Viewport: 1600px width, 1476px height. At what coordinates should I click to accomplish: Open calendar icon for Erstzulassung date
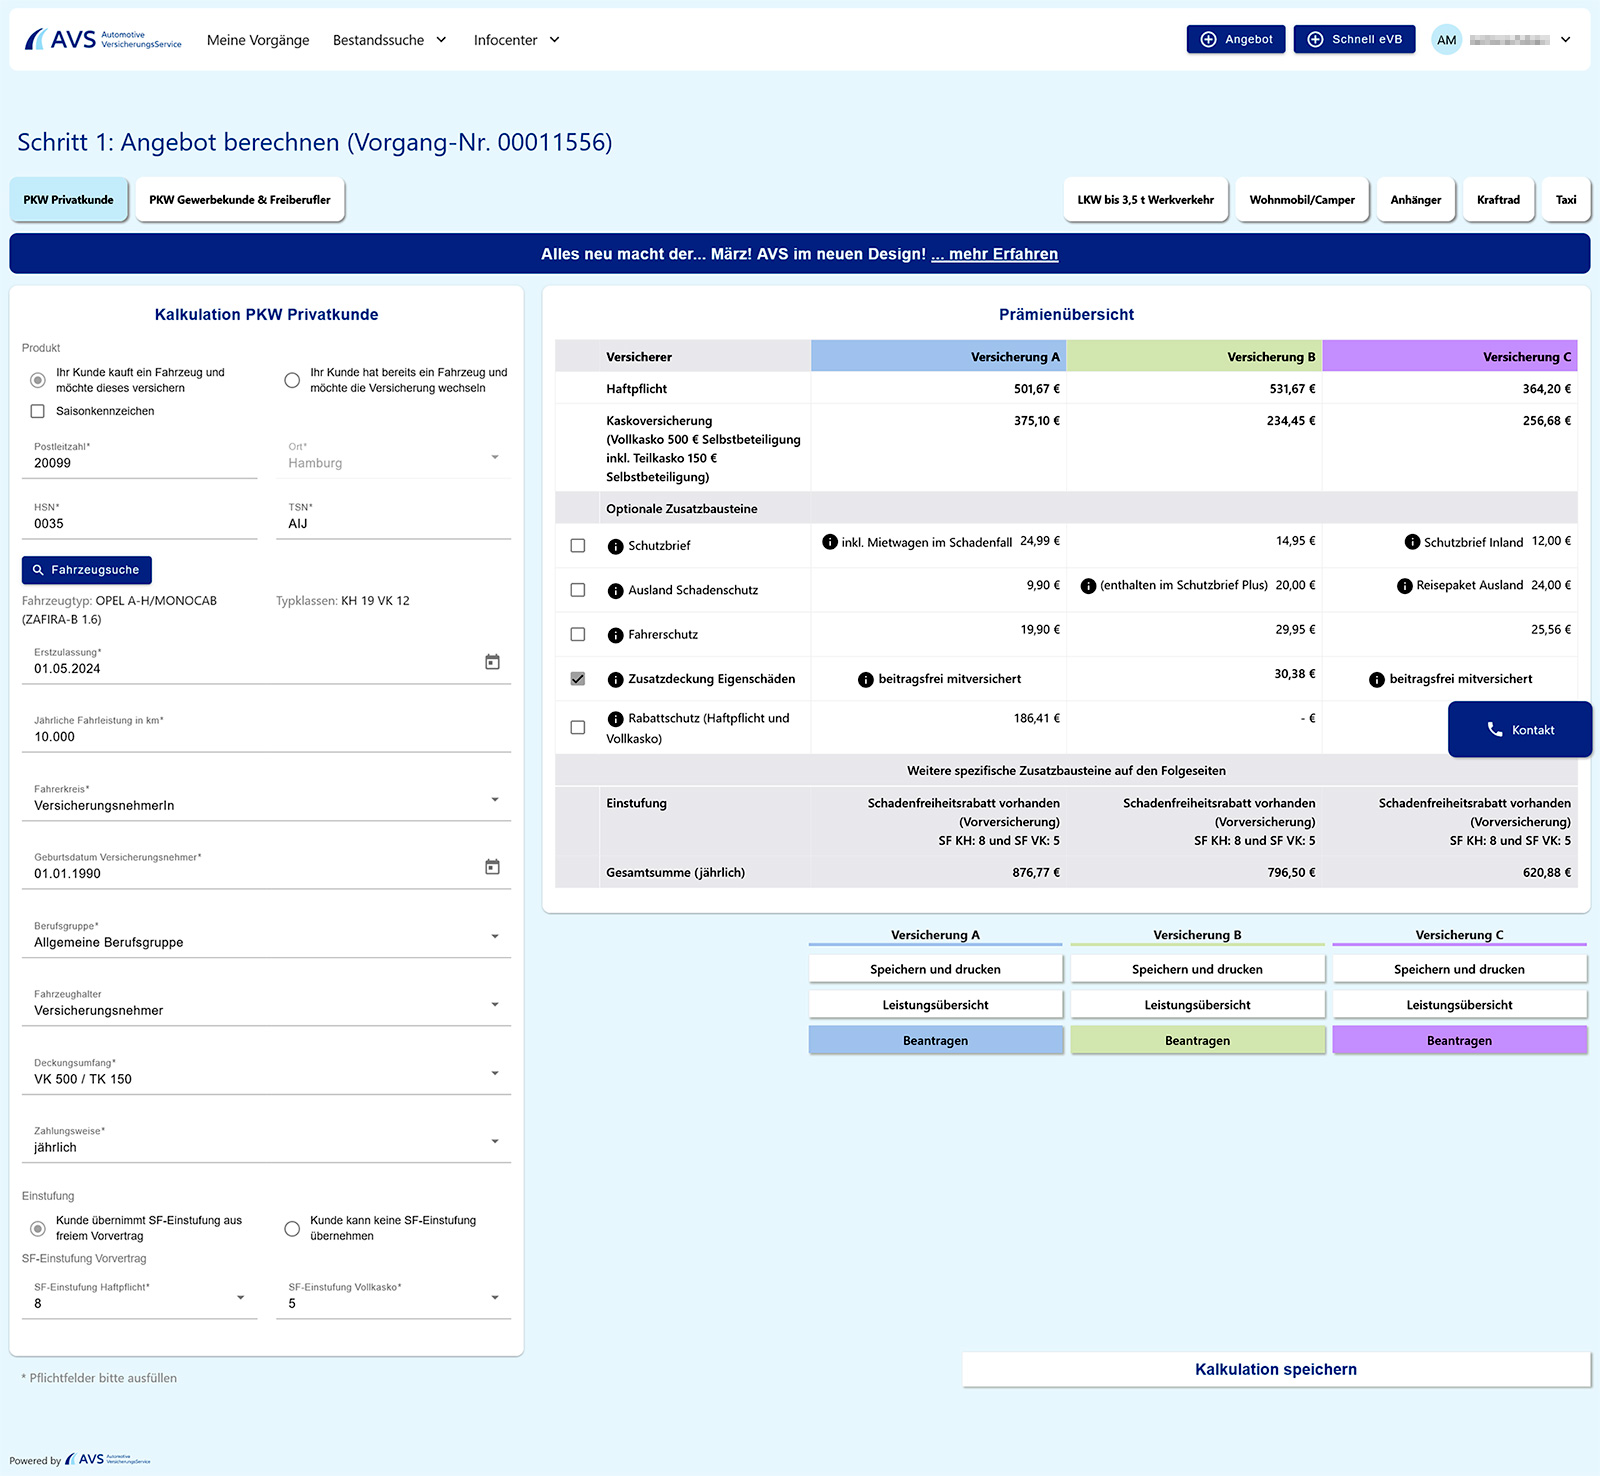492,662
